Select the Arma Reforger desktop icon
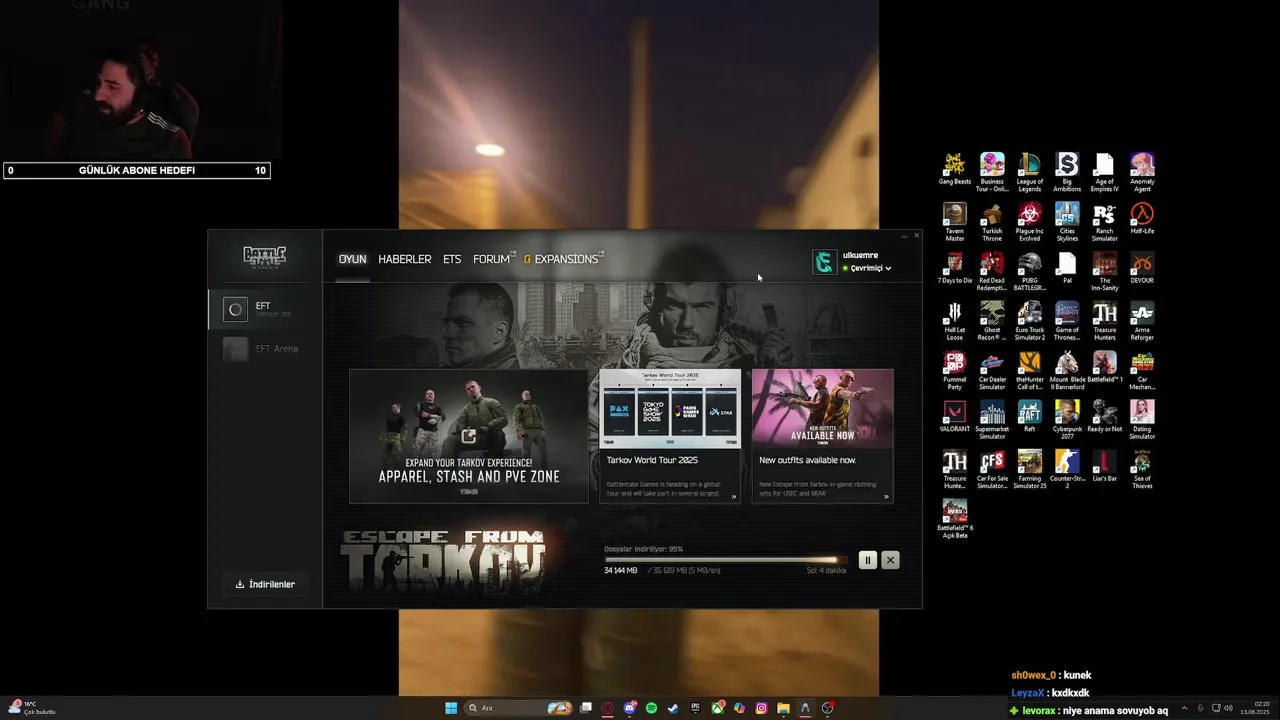Image resolution: width=1280 pixels, height=720 pixels. [1142, 321]
